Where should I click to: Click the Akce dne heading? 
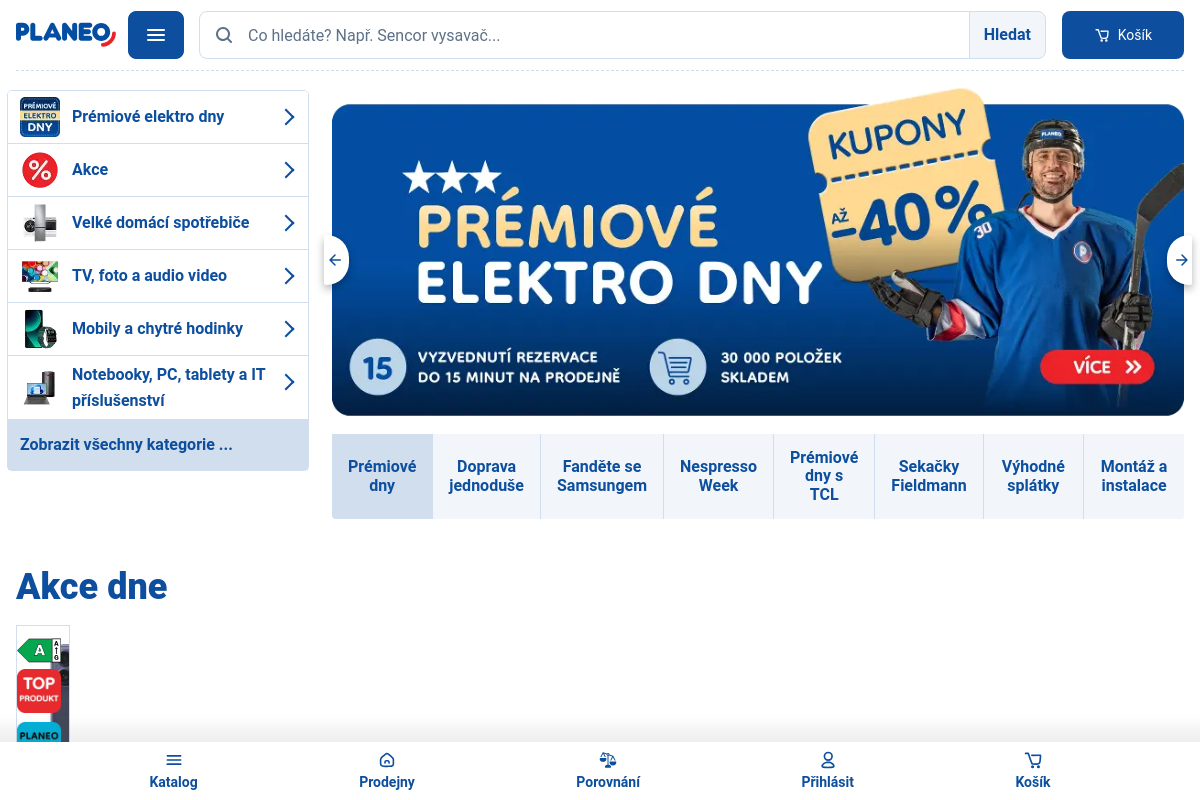click(x=92, y=586)
